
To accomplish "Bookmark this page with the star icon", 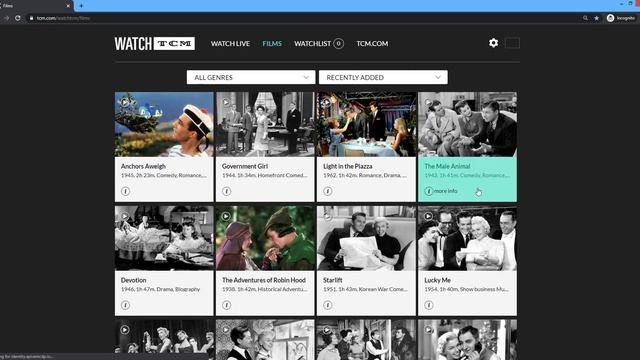I will [596, 18].
